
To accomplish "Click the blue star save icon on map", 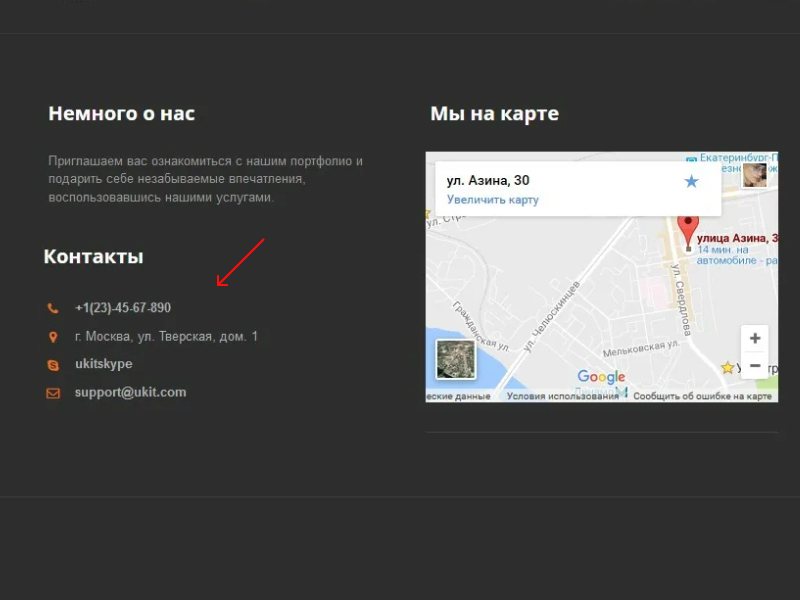I will (691, 181).
